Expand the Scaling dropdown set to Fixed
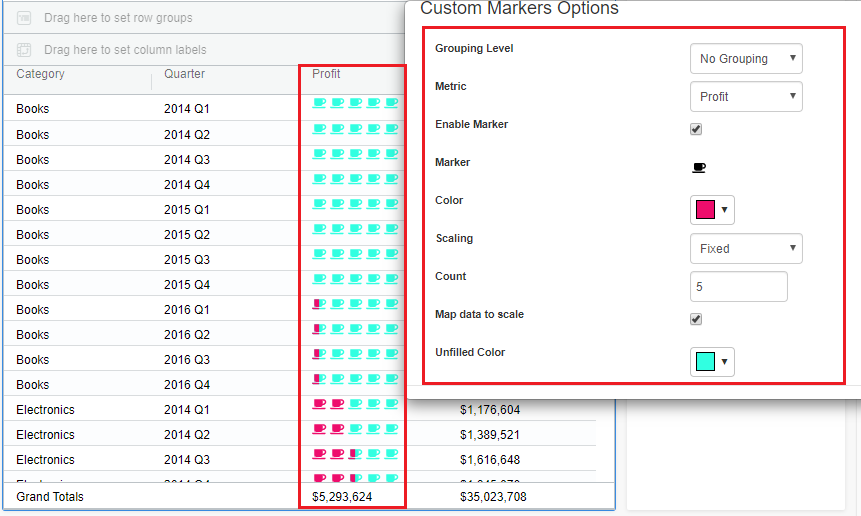This screenshot has height=516, width=861. (746, 249)
